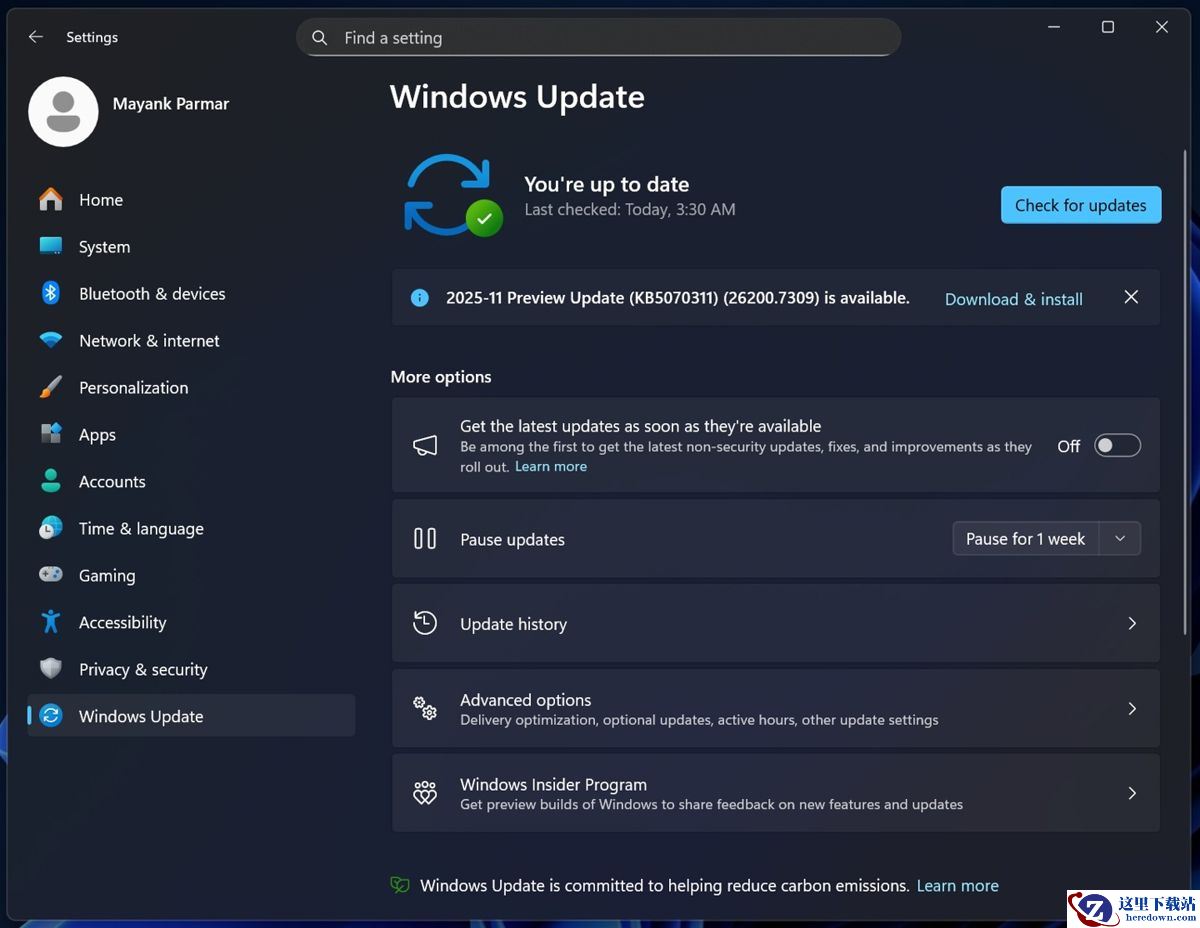The width and height of the screenshot is (1200, 928).
Task: Click Check for updates button
Action: (1080, 205)
